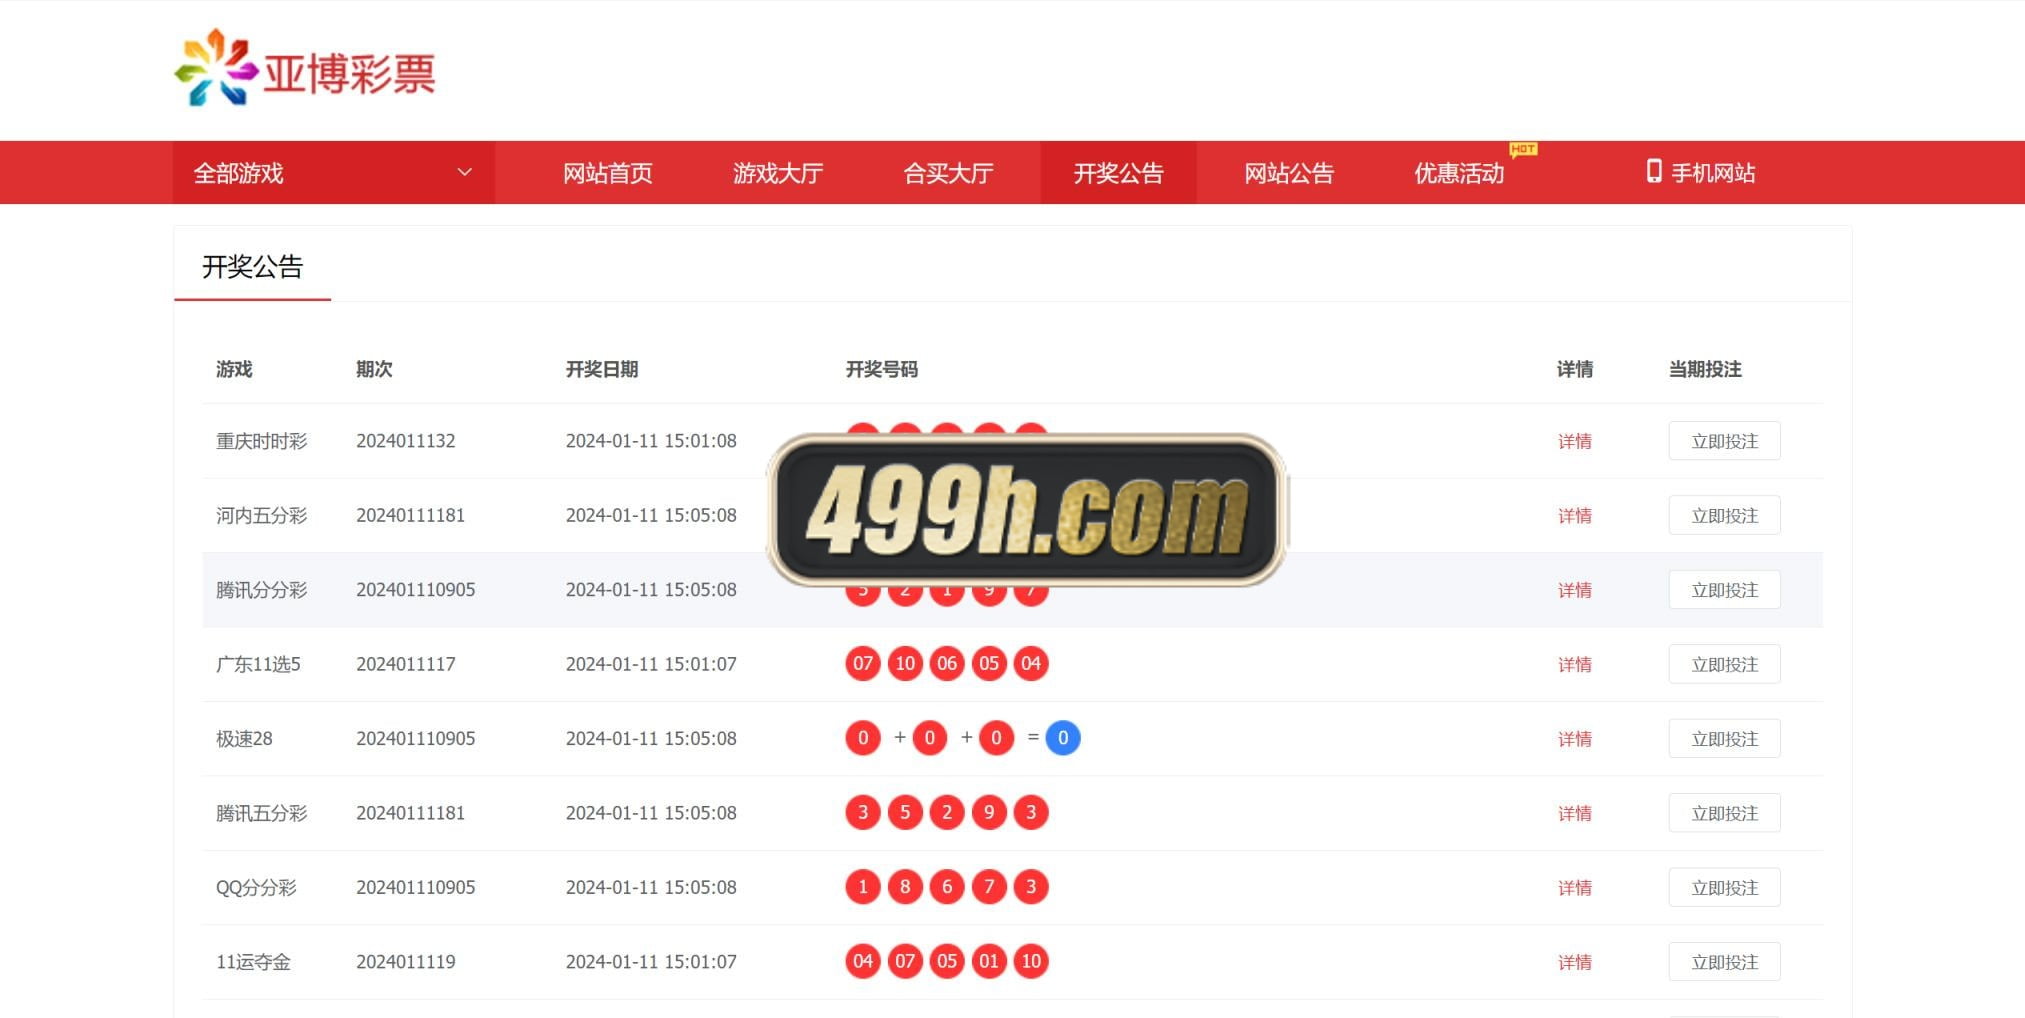Click the phone icon beside 手机网站
2025x1018 pixels.
[1654, 171]
